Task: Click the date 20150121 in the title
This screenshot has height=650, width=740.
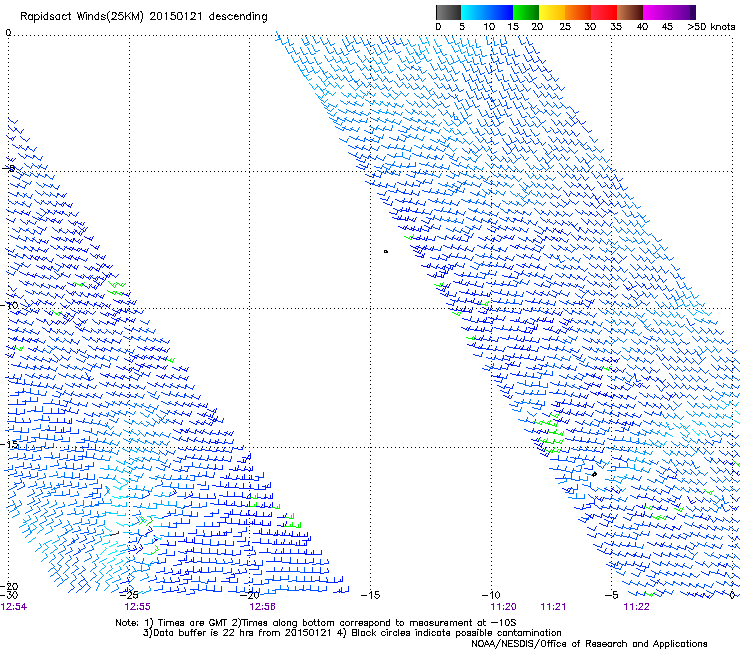Action: (176, 17)
